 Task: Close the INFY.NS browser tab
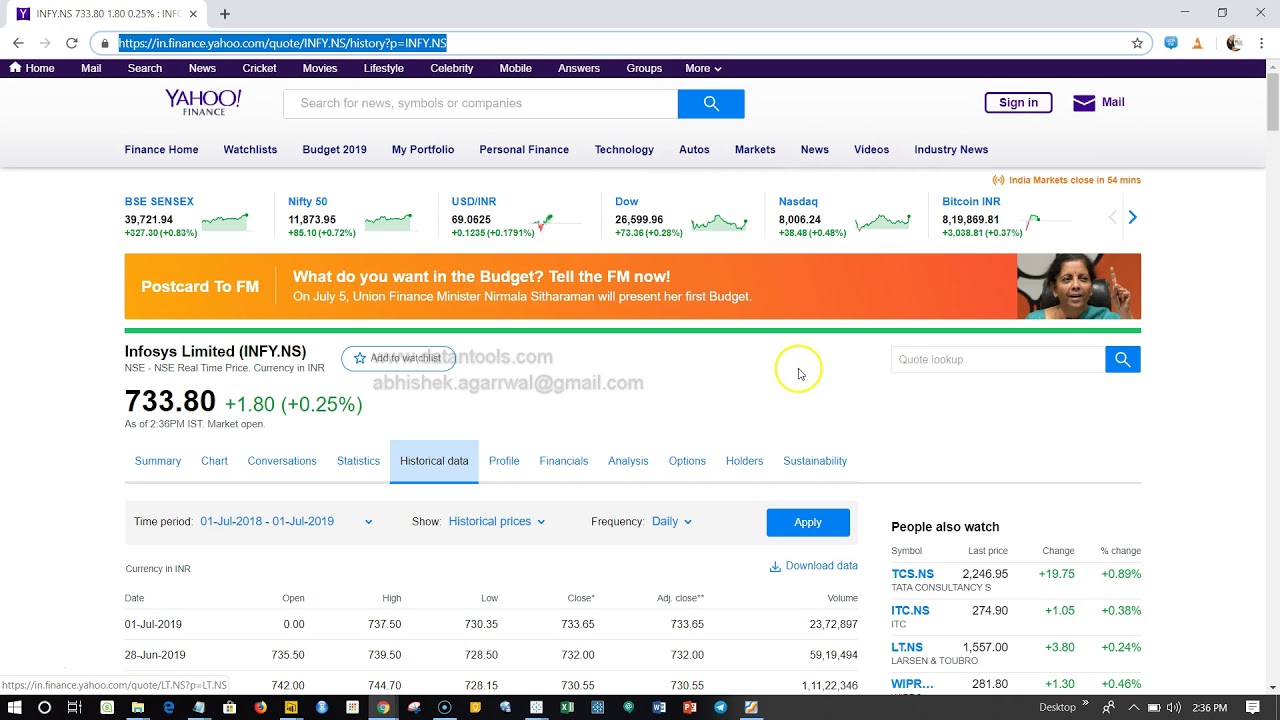click(193, 14)
